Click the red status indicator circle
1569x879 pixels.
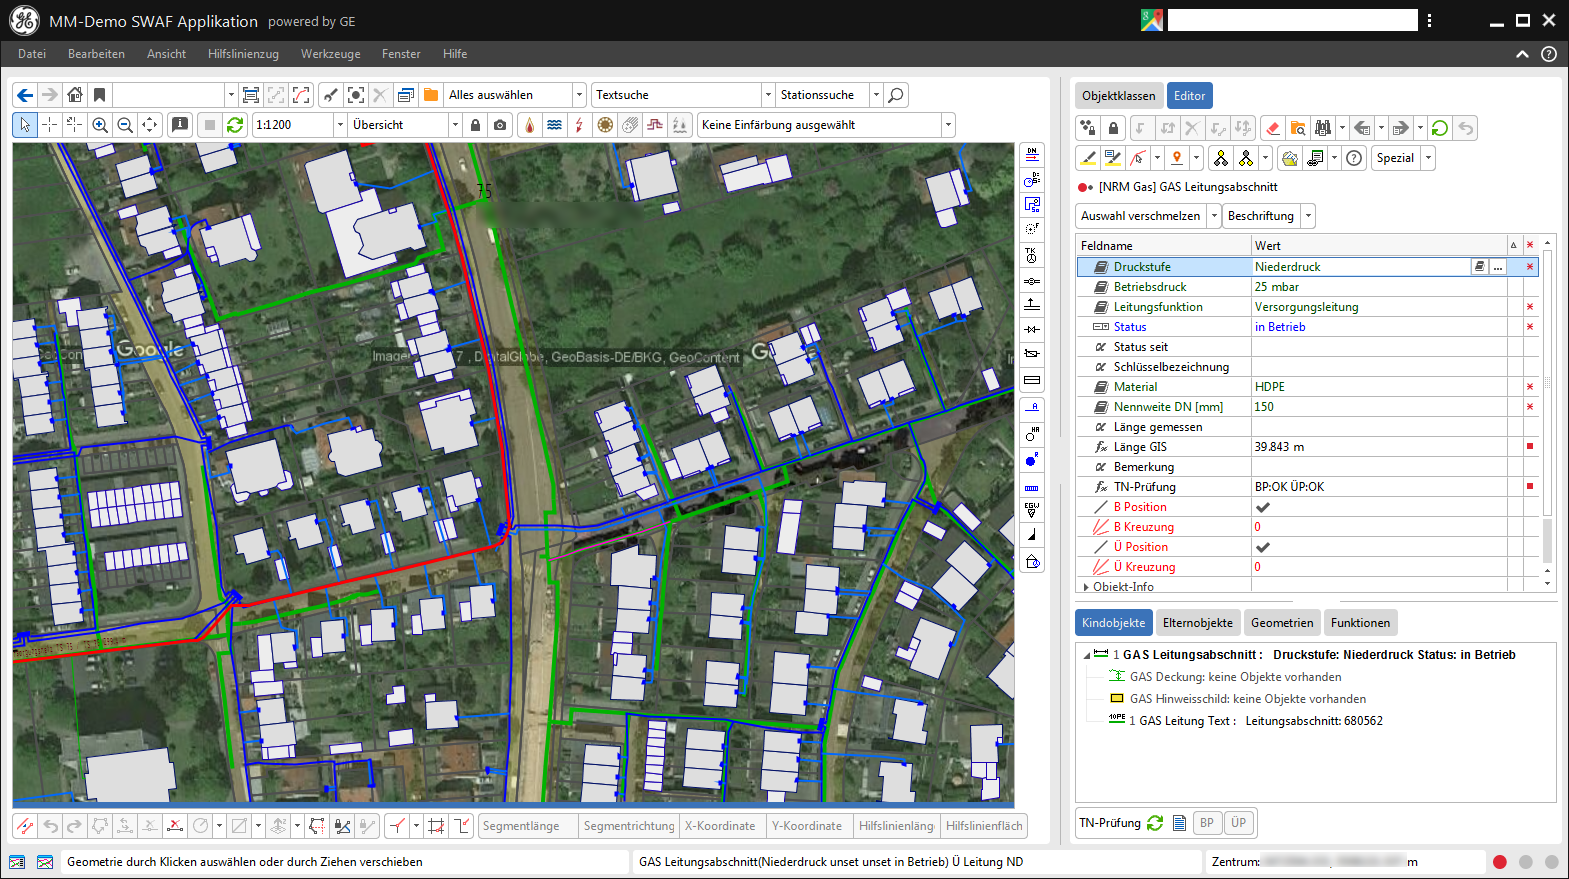[1499, 862]
